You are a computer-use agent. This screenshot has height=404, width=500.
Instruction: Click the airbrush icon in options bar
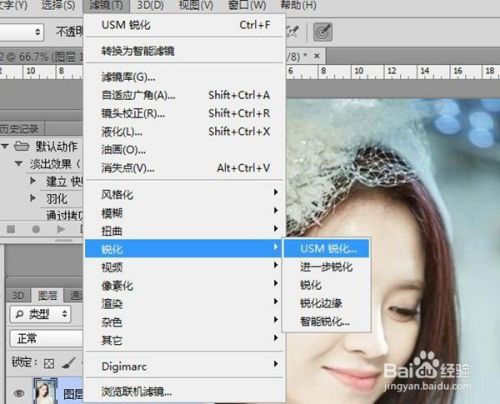pyautogui.click(x=293, y=32)
